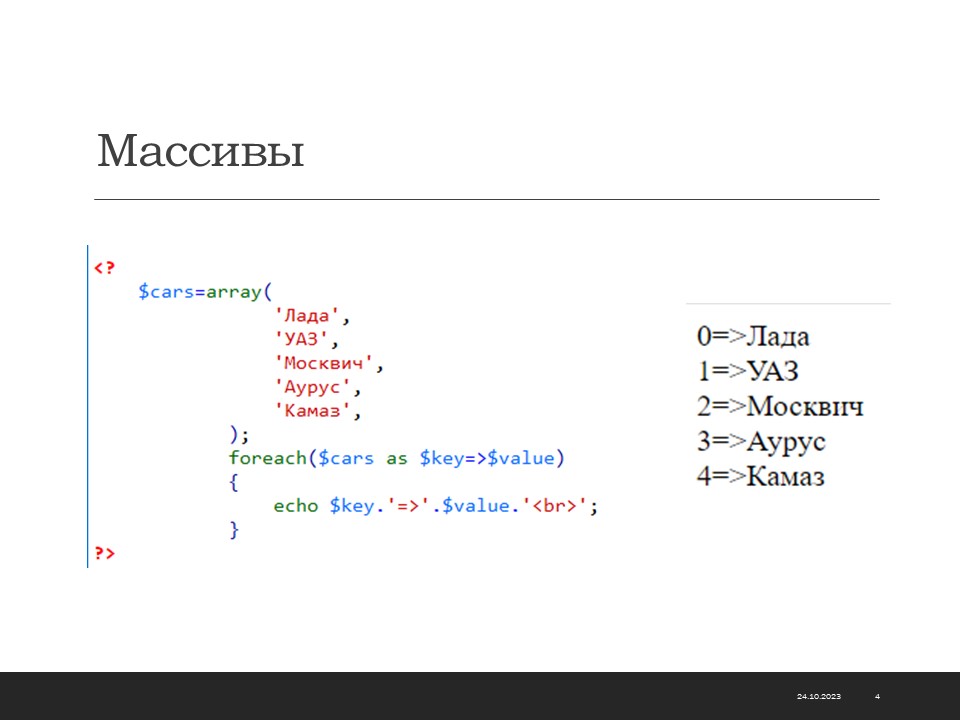Click the output line "4=>Камаз"
This screenshot has height=720, width=960.
[761, 476]
